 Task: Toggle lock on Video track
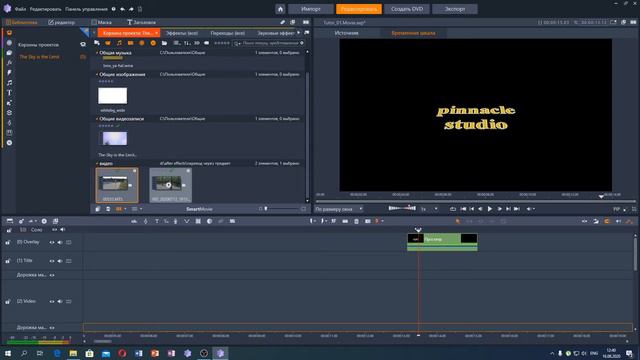[x=8, y=302]
